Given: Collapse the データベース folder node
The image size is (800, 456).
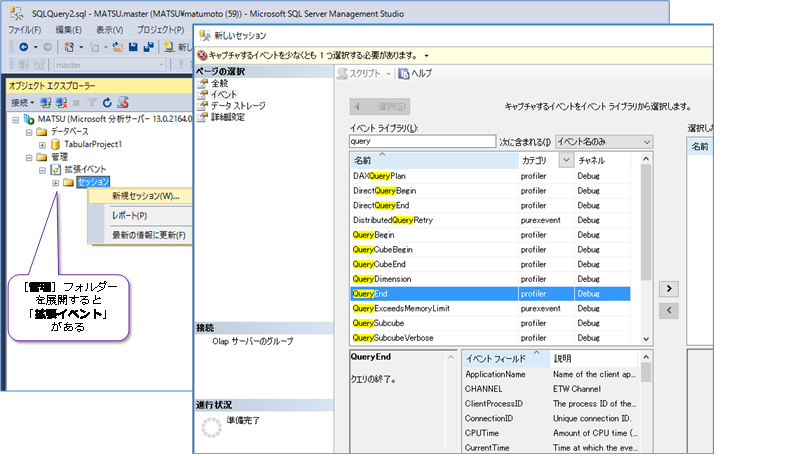Looking at the screenshot, I should tap(29, 132).
